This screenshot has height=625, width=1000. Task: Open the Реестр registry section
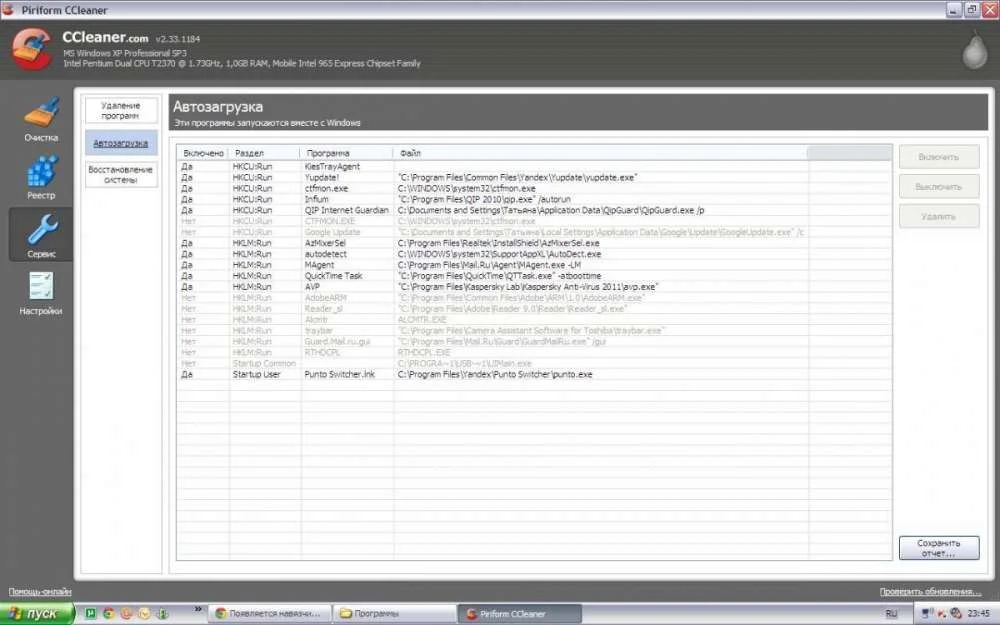click(x=41, y=178)
